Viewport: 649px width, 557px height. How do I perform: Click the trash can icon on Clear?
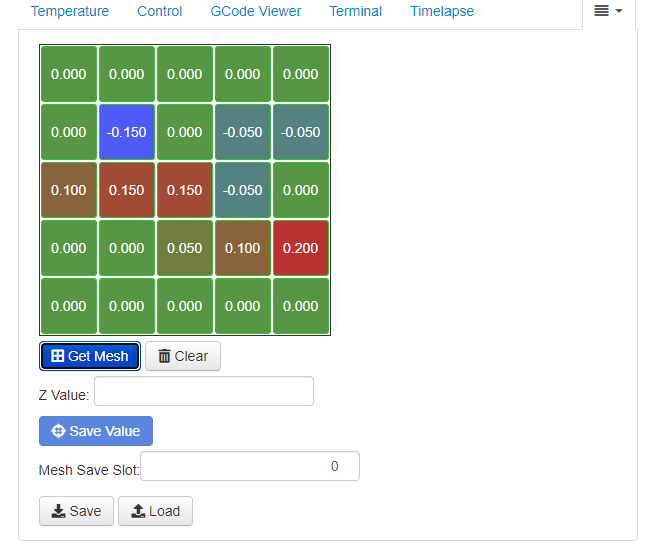[164, 356]
